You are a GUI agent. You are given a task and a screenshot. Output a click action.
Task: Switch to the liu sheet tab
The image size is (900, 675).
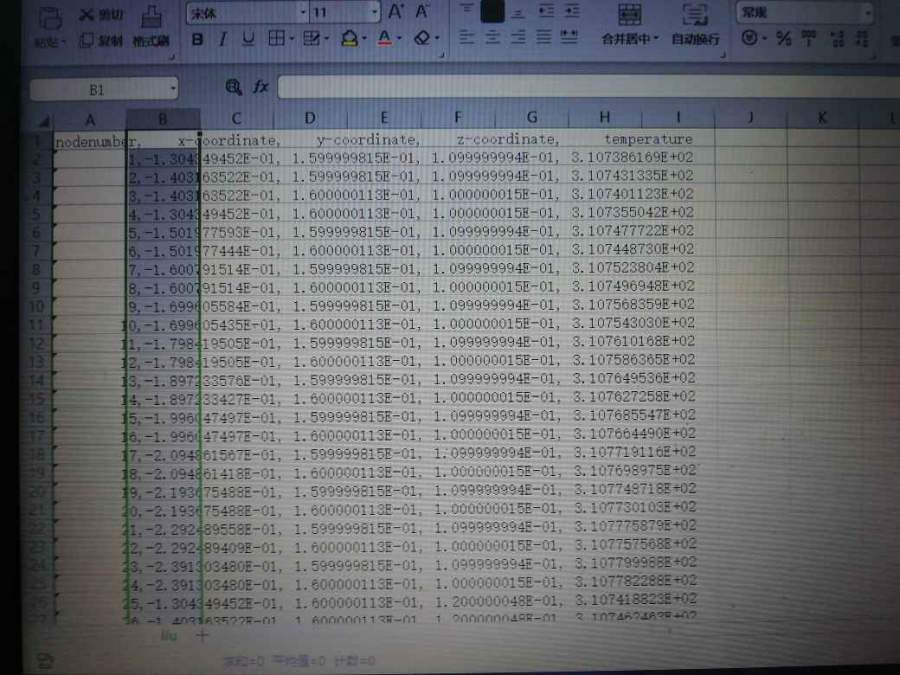coord(168,635)
